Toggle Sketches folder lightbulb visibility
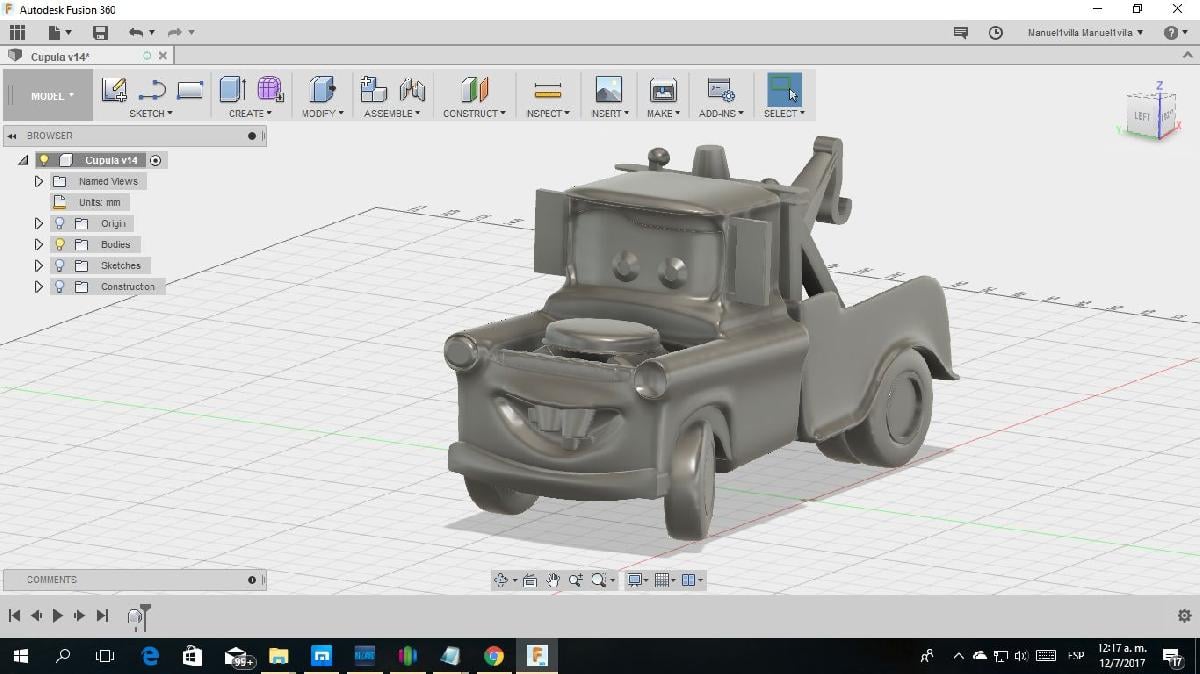Viewport: 1200px width, 674px height. coord(59,265)
